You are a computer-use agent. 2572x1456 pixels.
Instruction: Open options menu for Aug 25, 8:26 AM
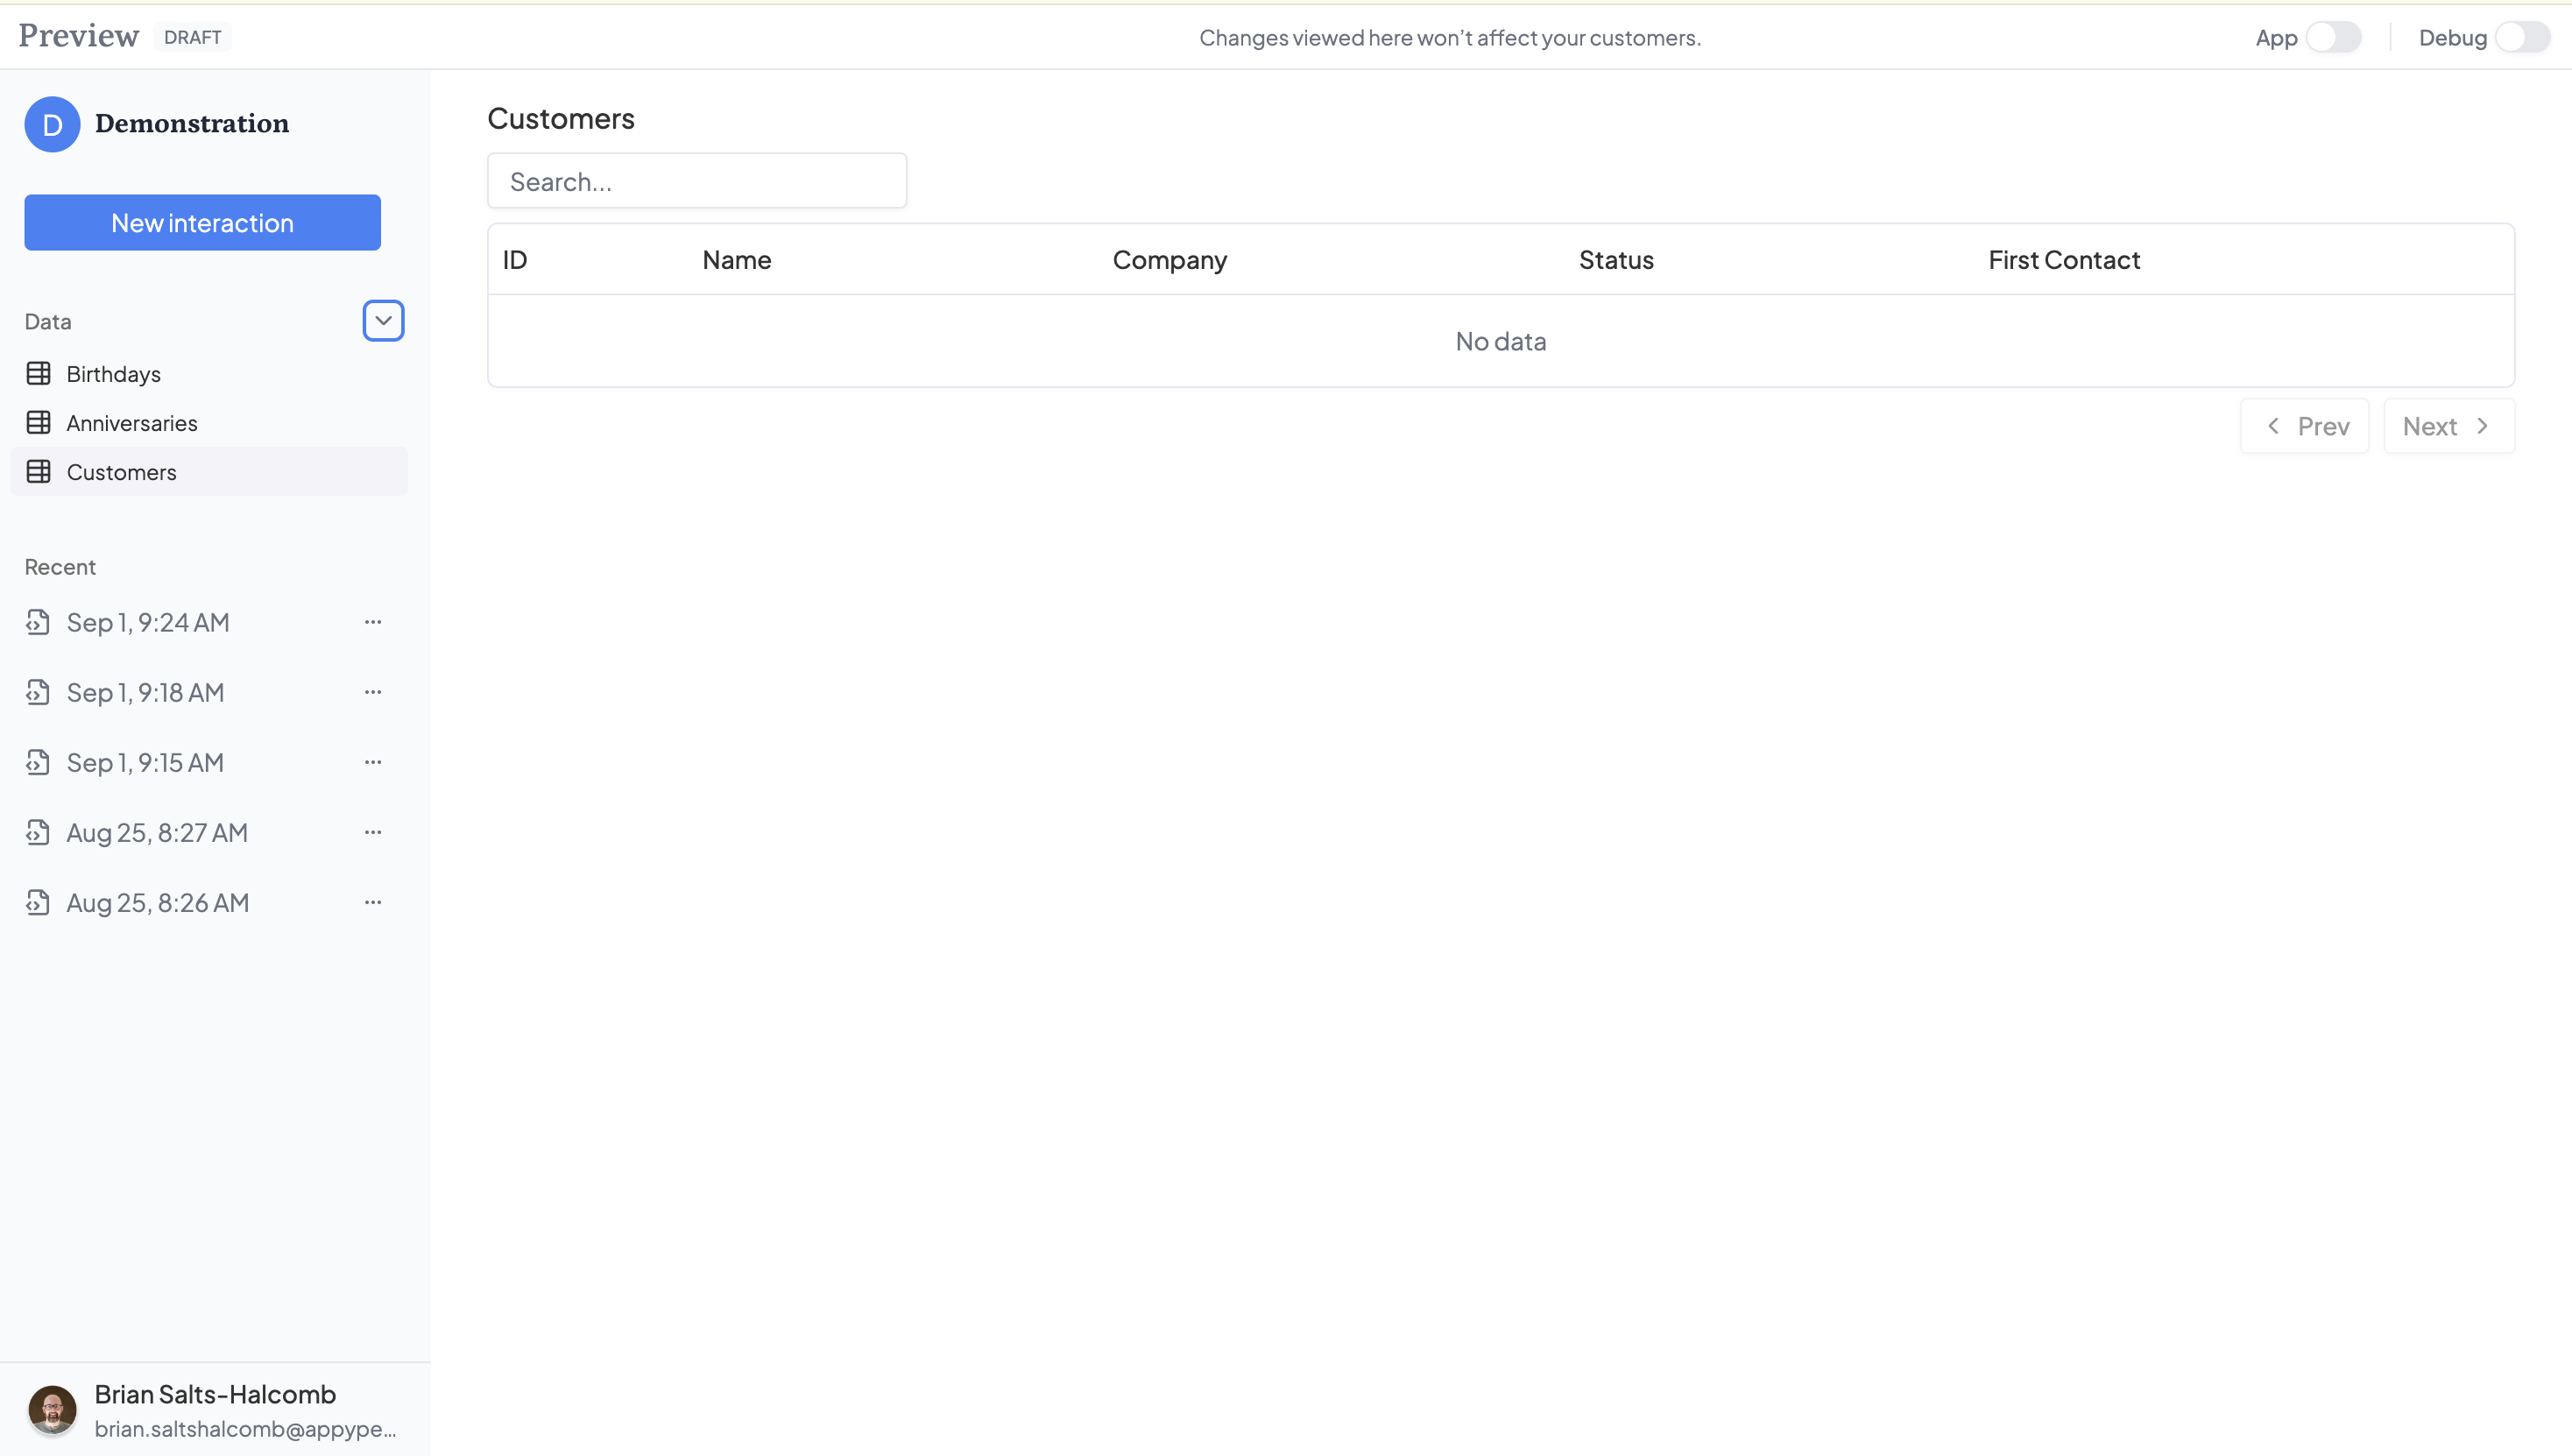(373, 901)
